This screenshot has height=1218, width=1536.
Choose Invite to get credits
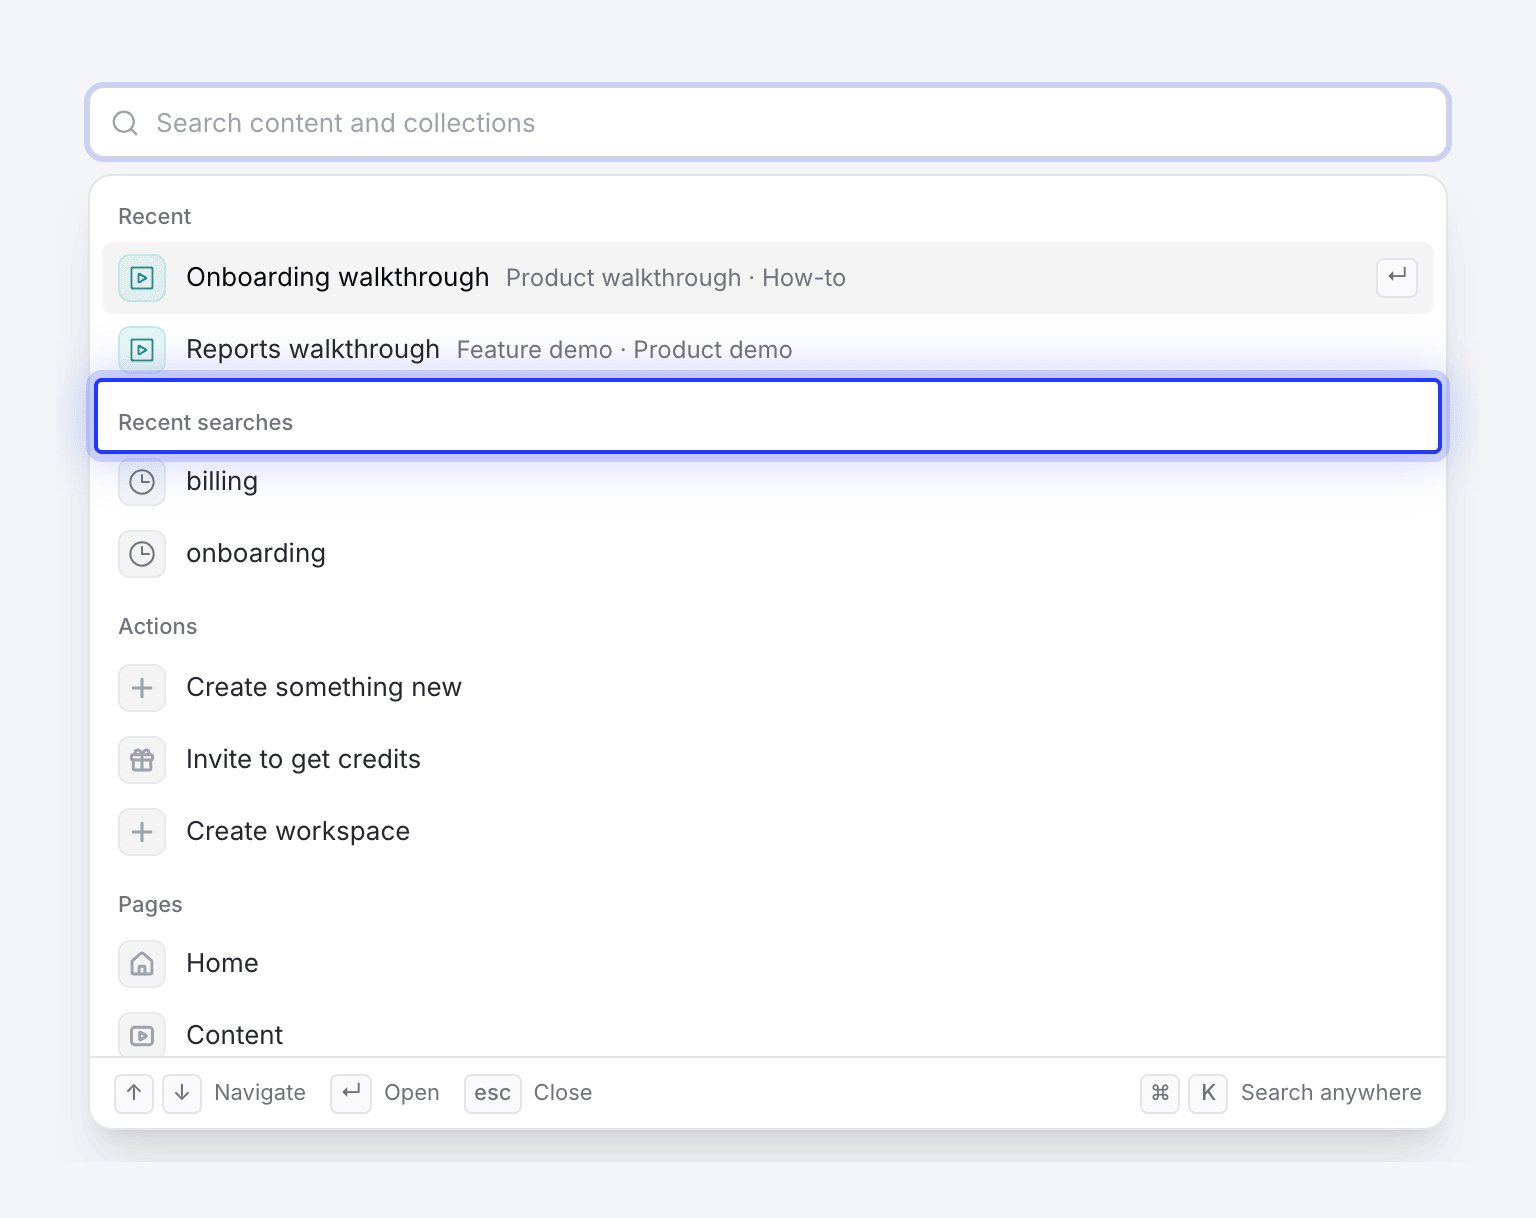coord(767,760)
